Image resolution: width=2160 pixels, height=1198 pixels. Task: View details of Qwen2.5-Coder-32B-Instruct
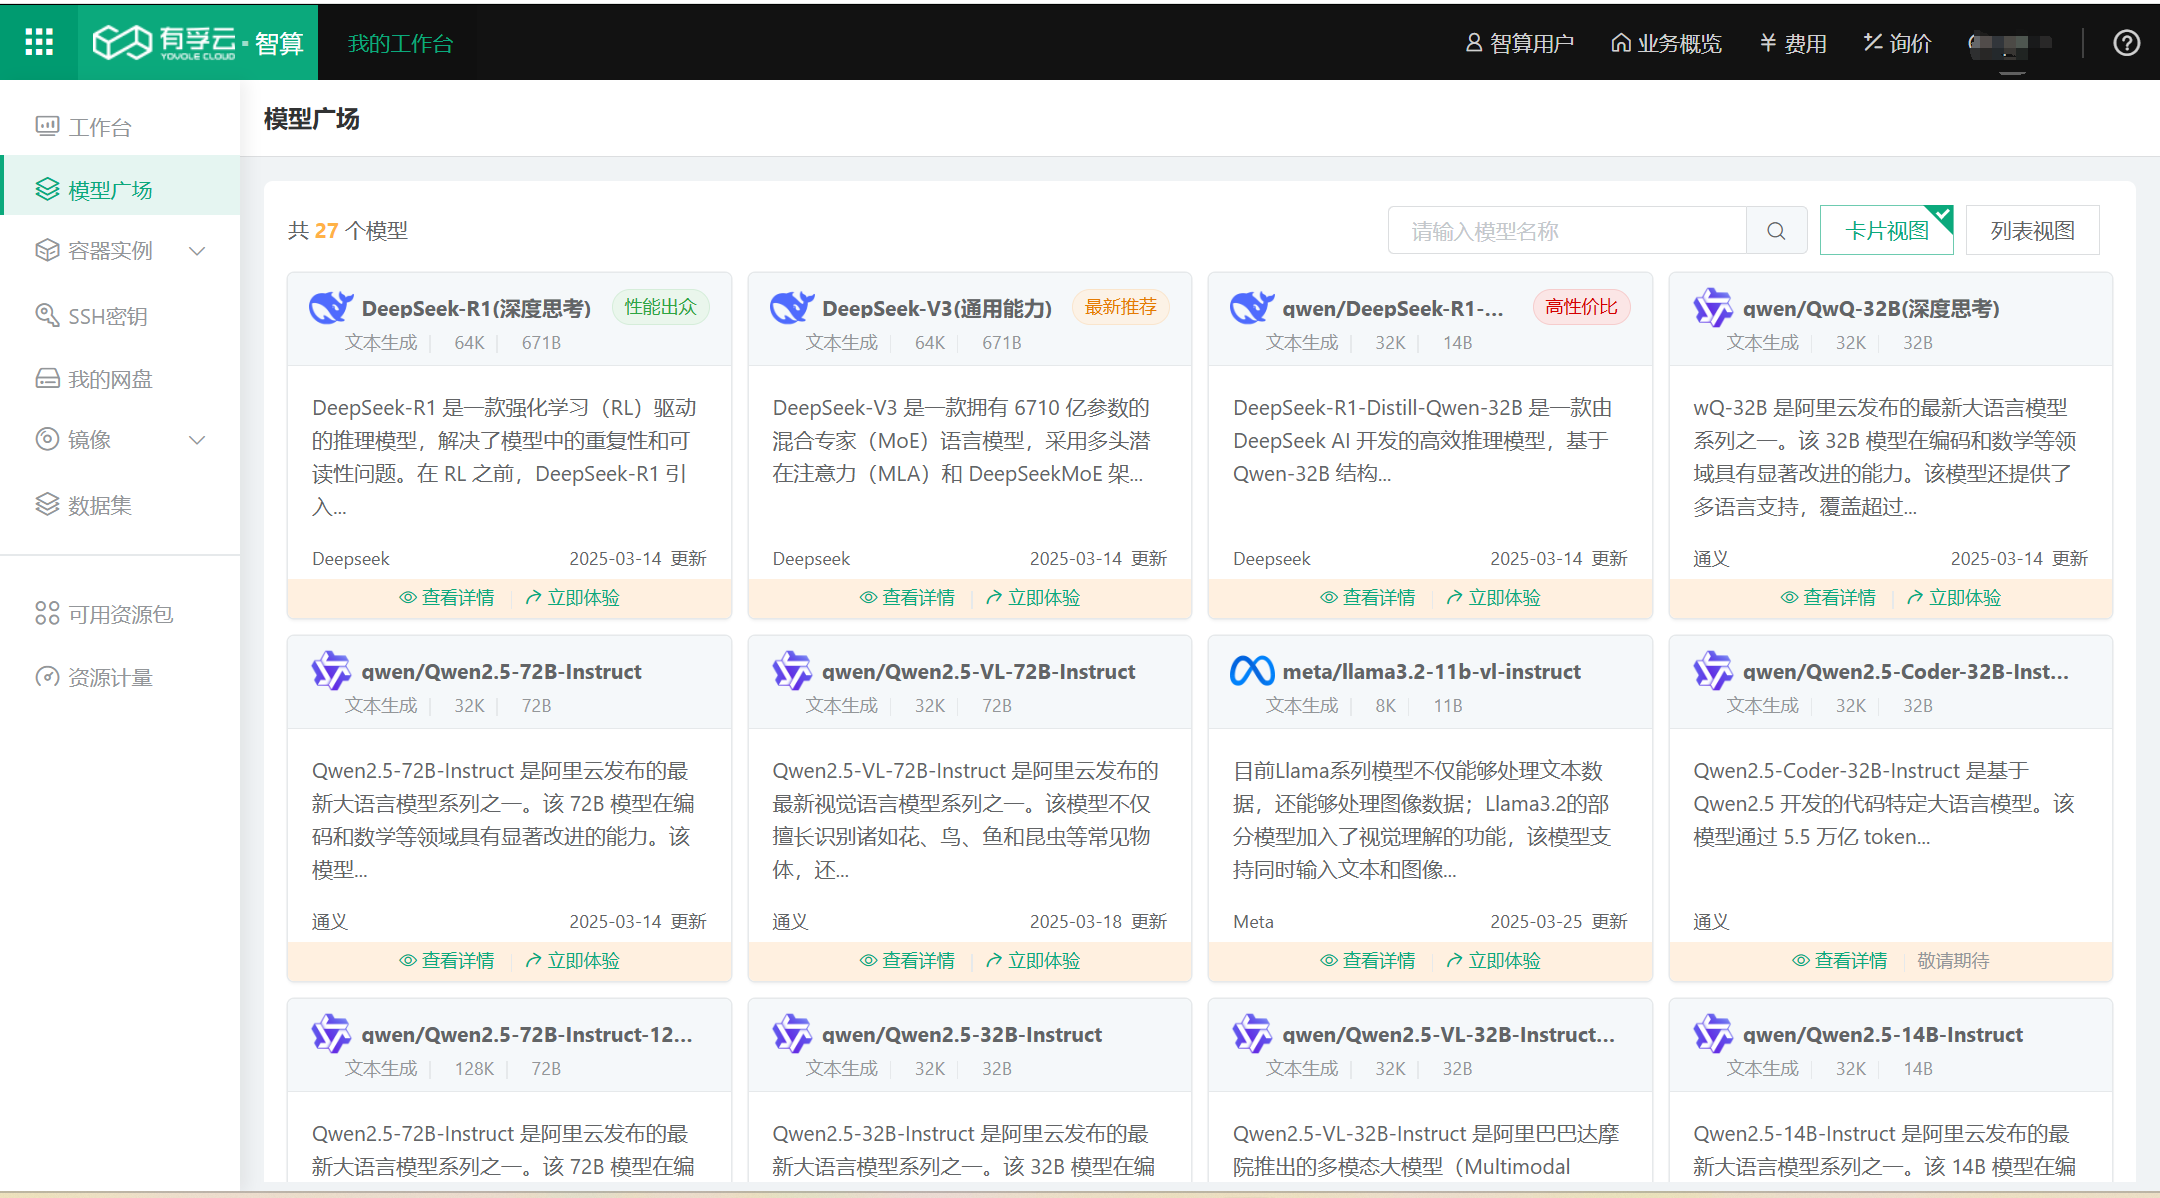[1840, 960]
